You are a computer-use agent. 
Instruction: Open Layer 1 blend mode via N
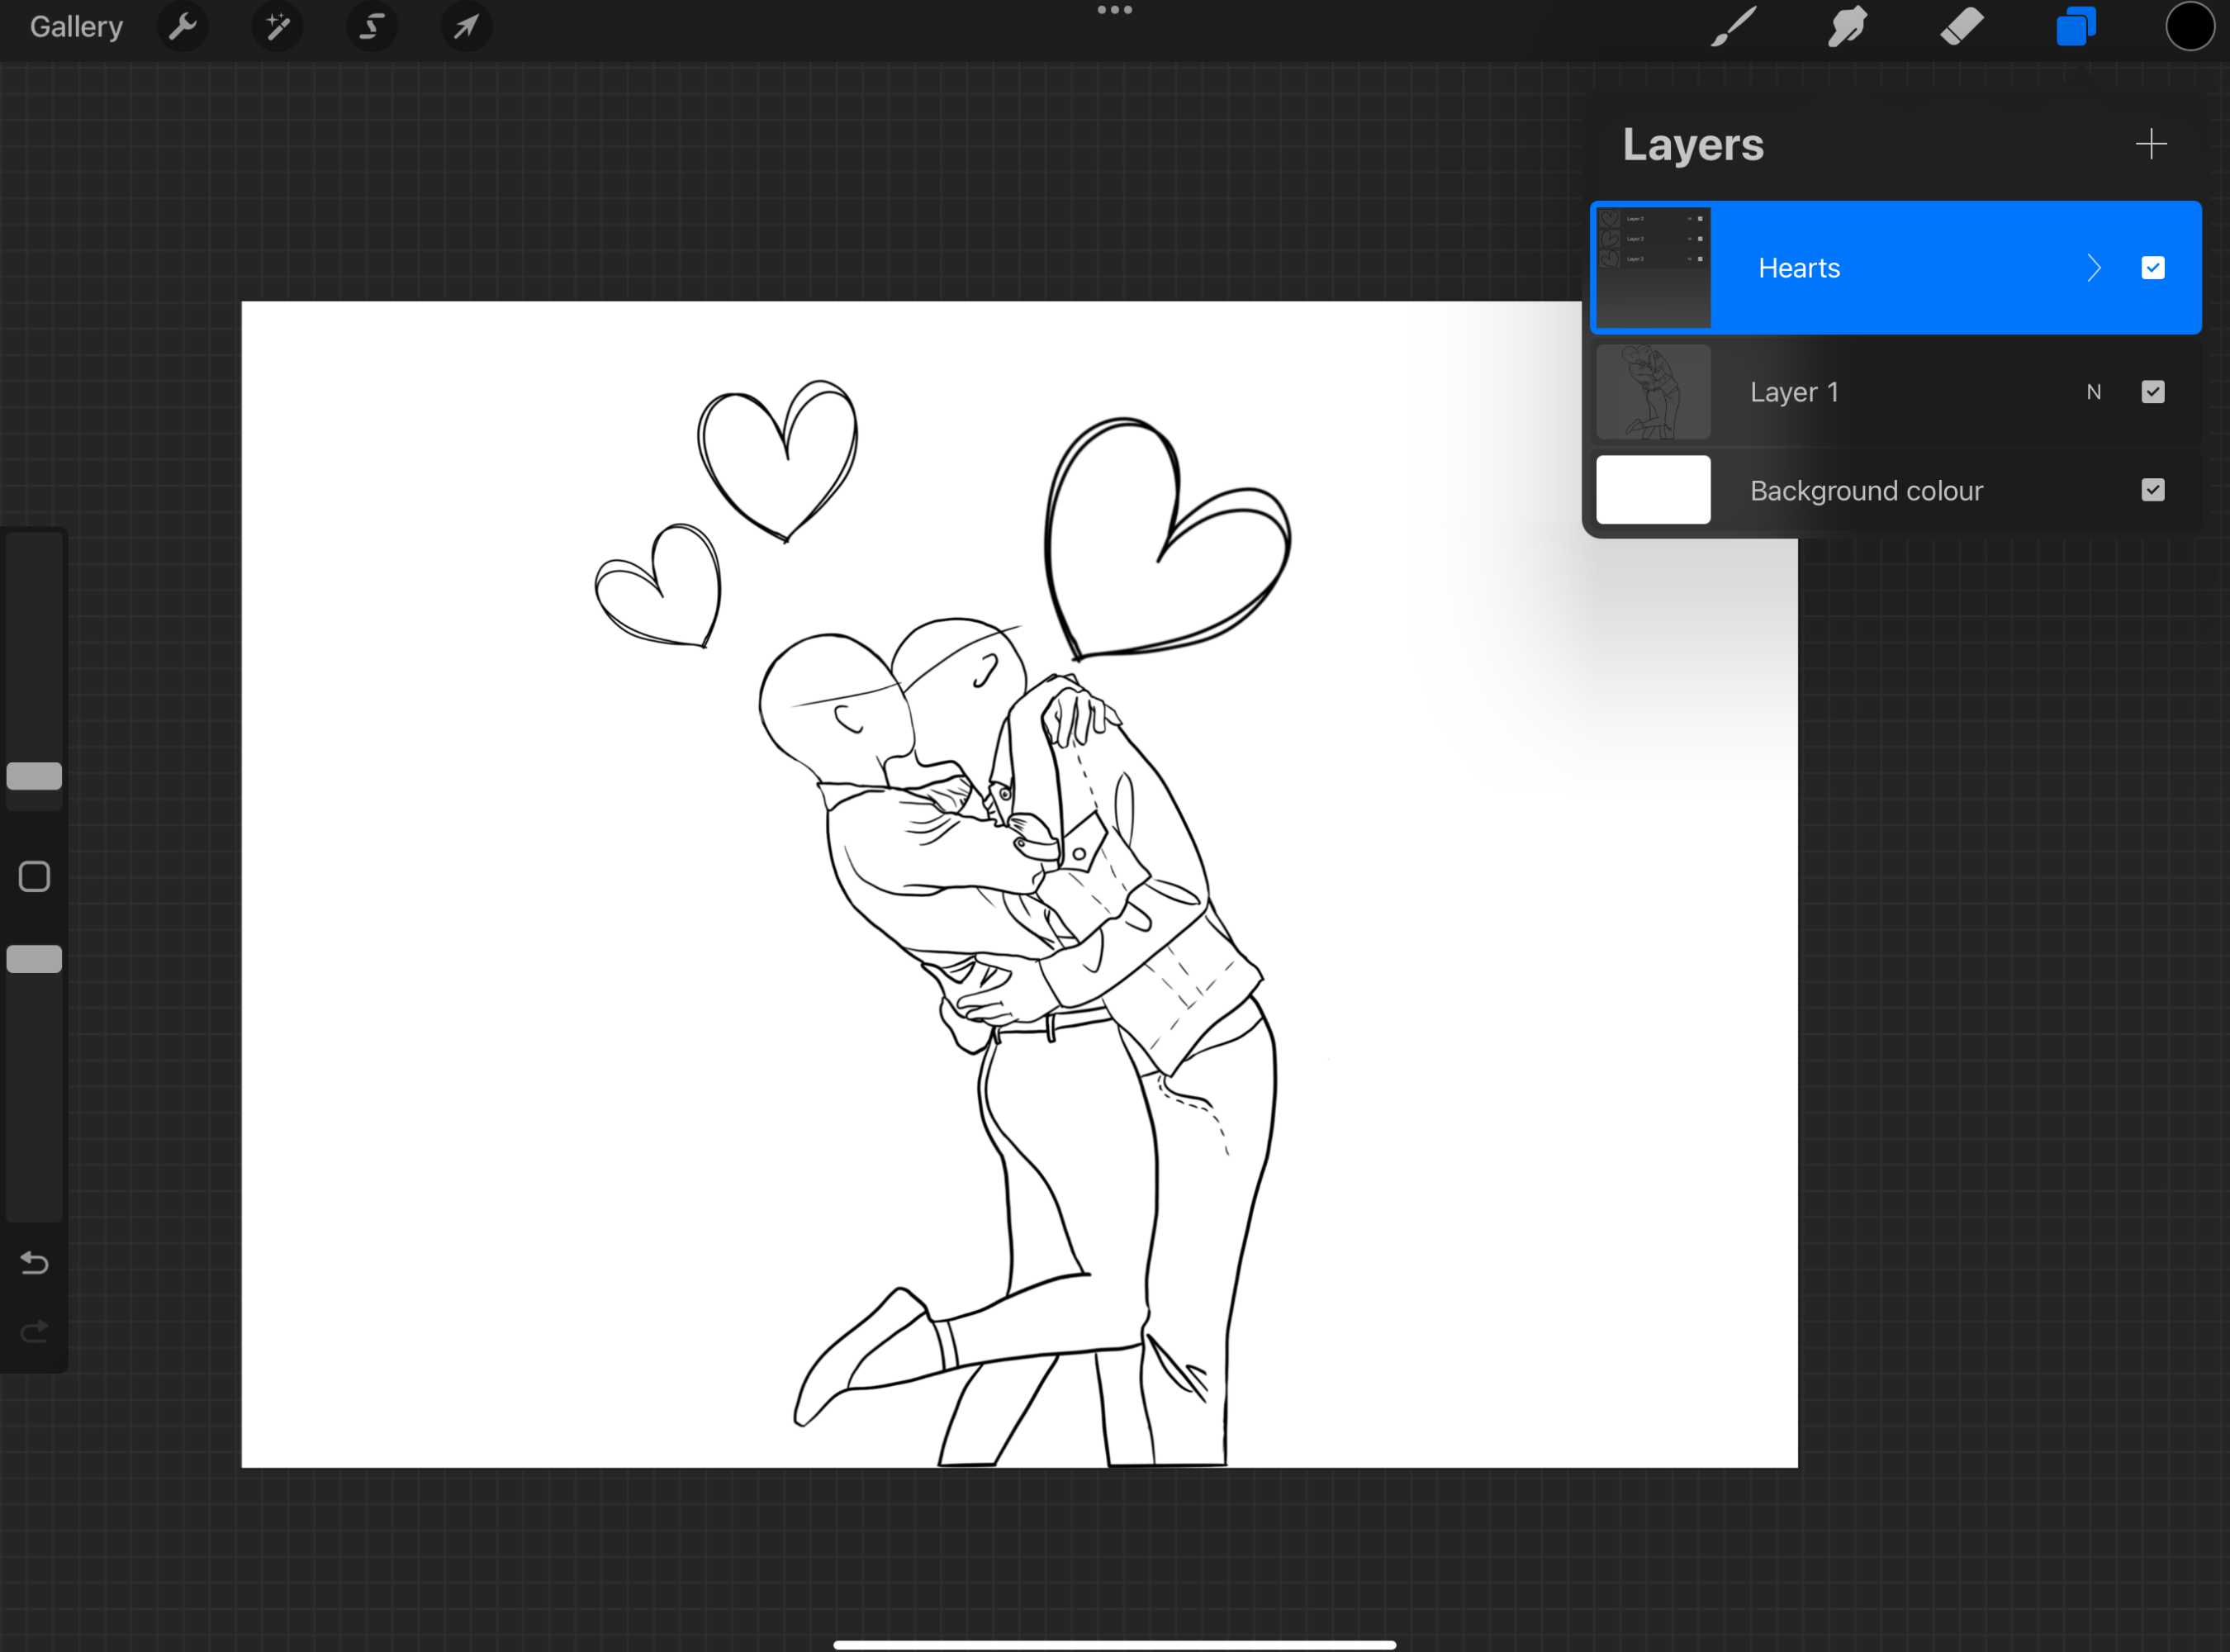[2094, 392]
